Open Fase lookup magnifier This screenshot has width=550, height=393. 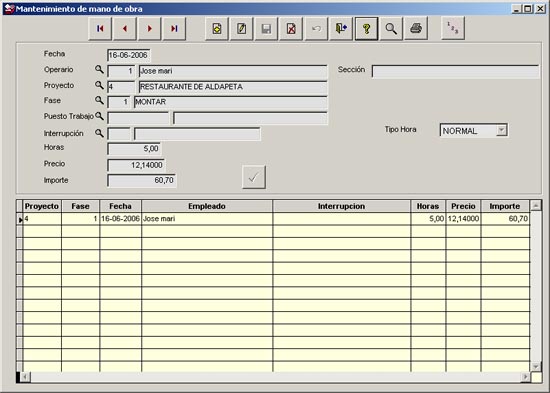[x=99, y=100]
